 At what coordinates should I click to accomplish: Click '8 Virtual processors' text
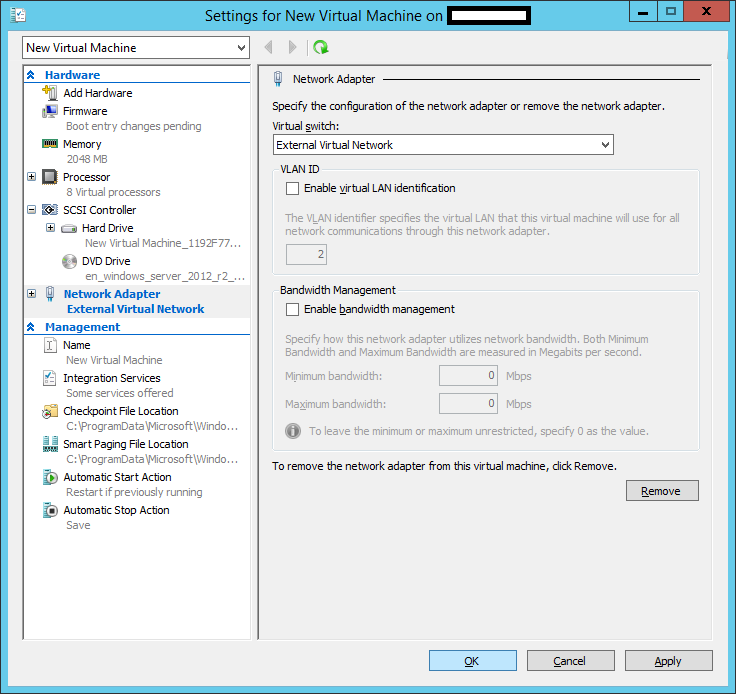(113, 192)
